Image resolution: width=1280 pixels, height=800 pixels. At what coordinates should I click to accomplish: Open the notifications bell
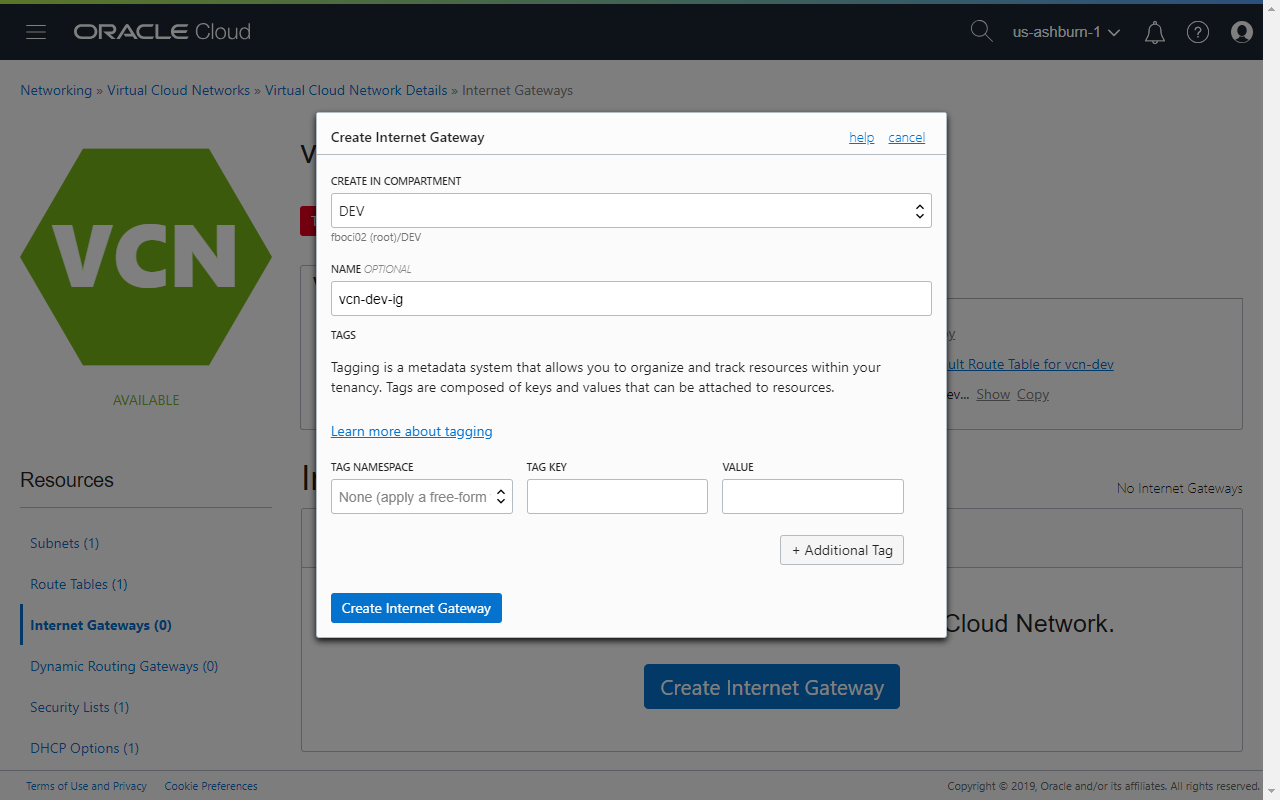[x=1154, y=32]
